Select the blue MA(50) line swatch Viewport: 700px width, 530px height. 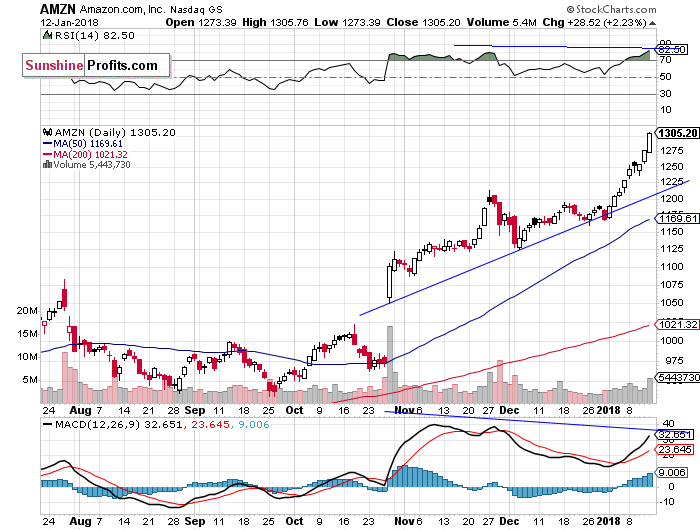47,144
